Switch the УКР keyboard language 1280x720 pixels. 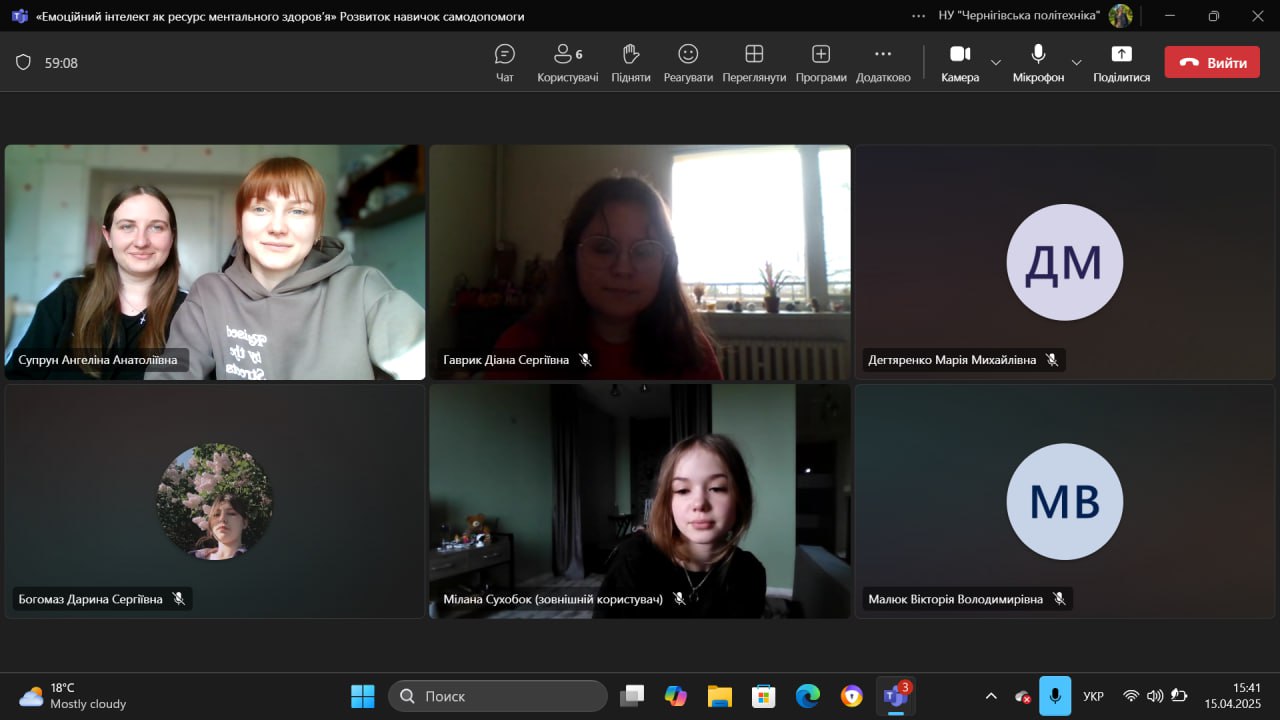tap(1093, 696)
